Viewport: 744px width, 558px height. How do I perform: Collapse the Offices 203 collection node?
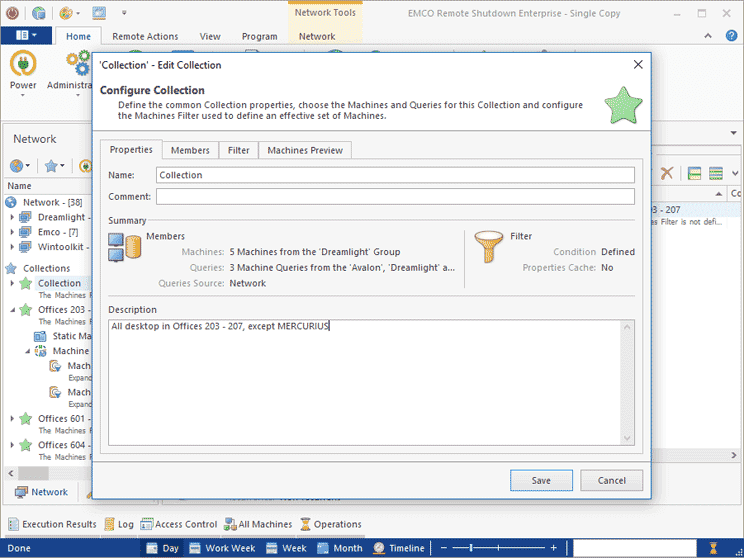(x=12, y=310)
